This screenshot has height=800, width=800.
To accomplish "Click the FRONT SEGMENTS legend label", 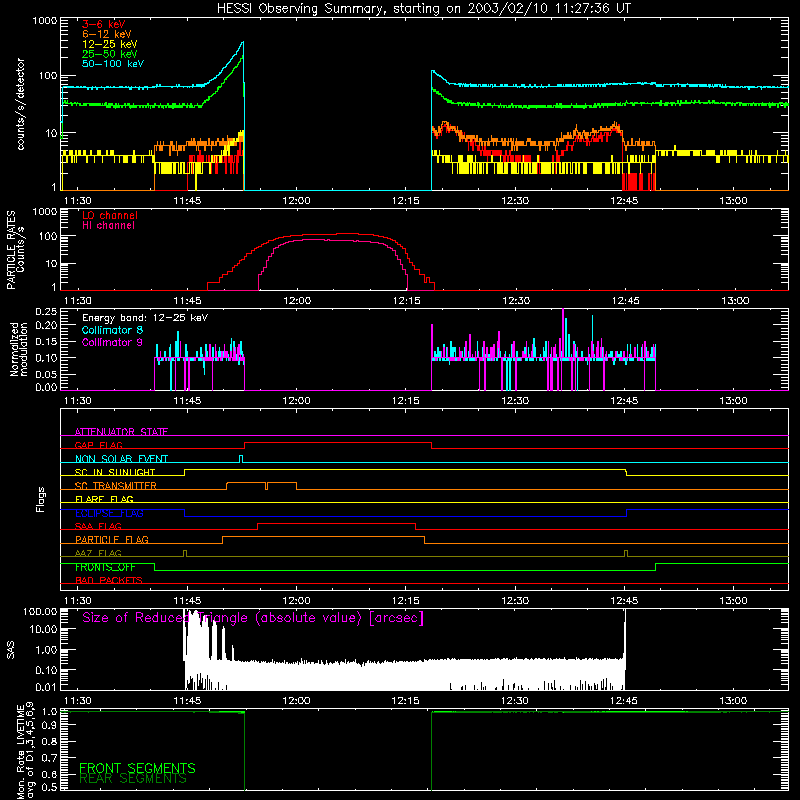I will click(137, 768).
